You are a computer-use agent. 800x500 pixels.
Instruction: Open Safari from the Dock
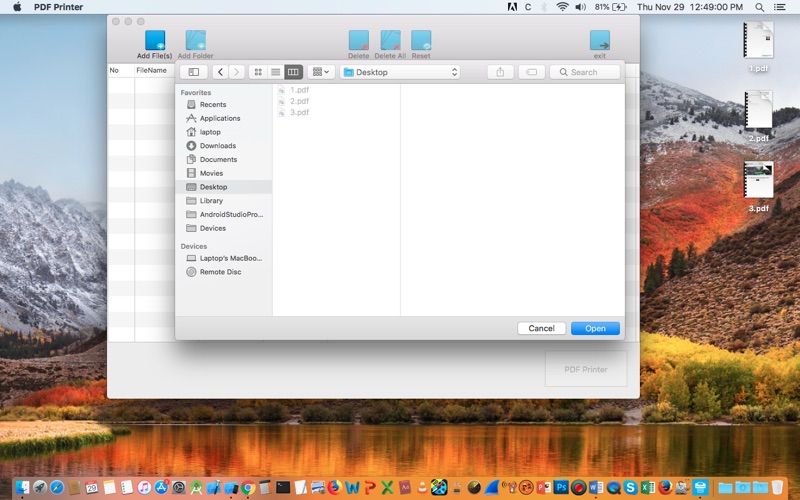click(57, 487)
